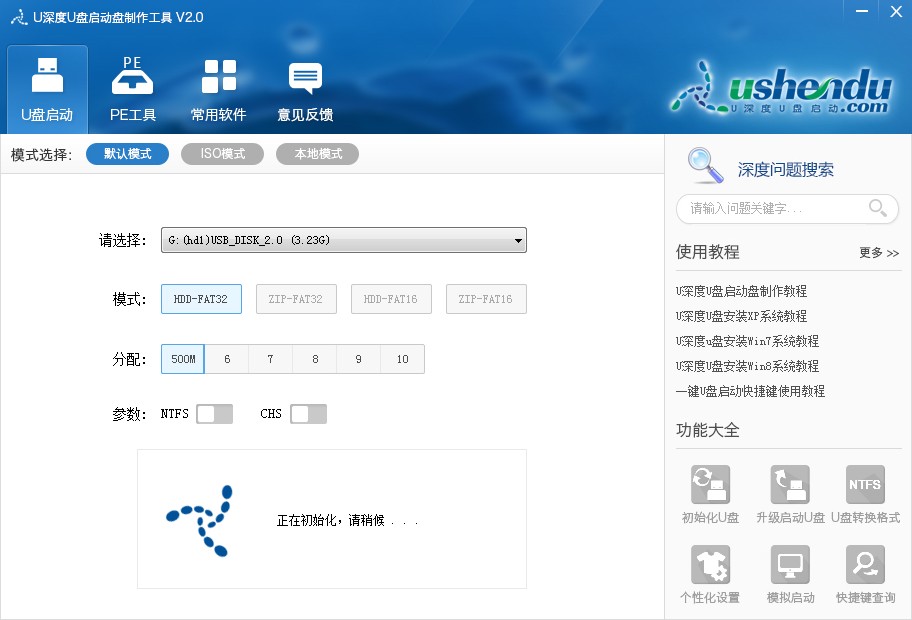Open 快捷键查询 icon

click(865, 565)
